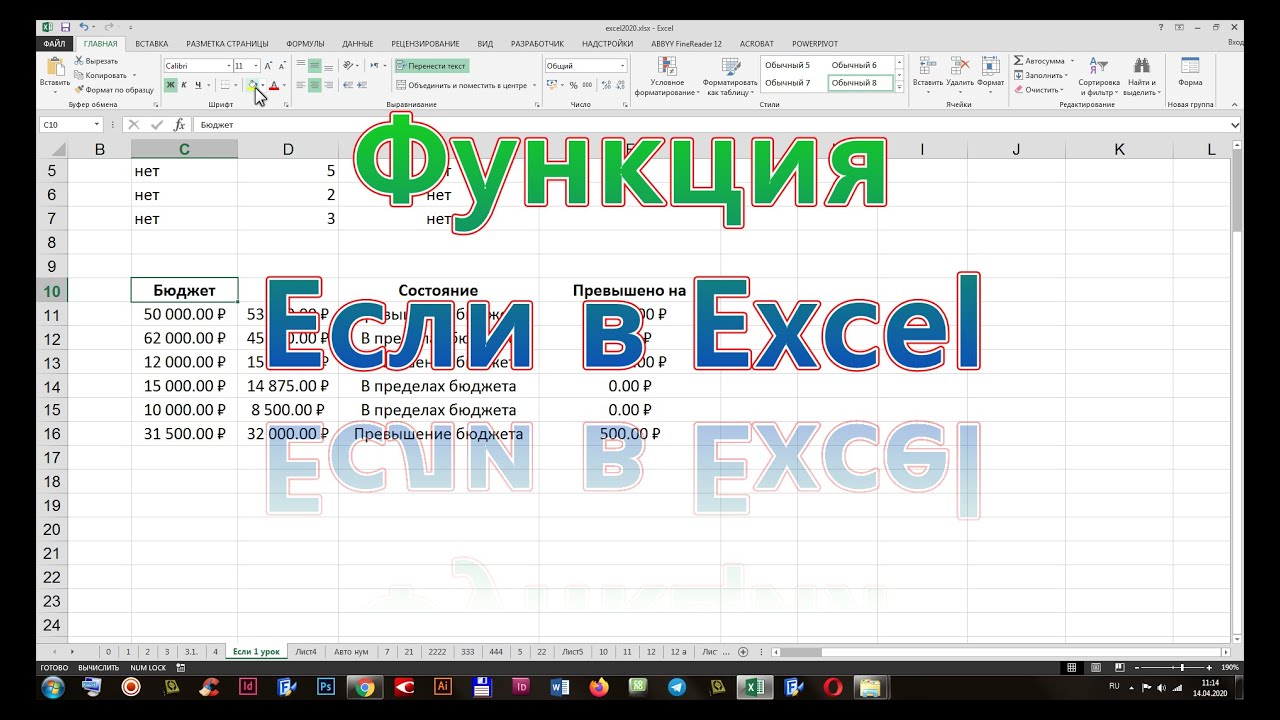Switch to Page Layout view icon
Screen dimensions: 1280x720
(x=1096, y=667)
